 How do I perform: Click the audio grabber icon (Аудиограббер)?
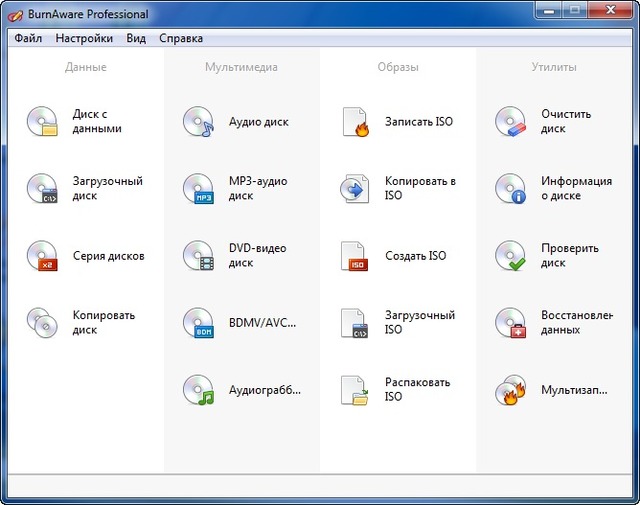[x=198, y=389]
